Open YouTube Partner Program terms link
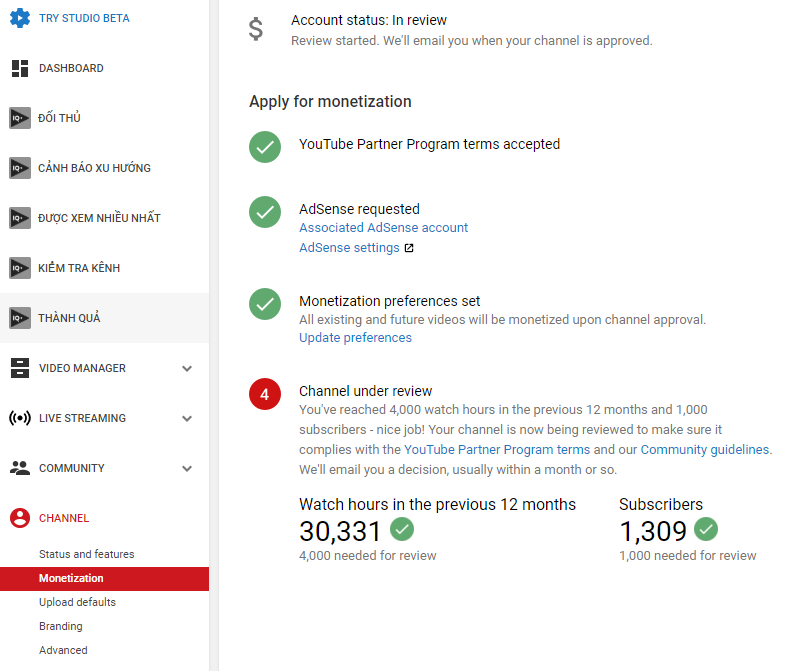This screenshot has width=798, height=671. coord(497,450)
